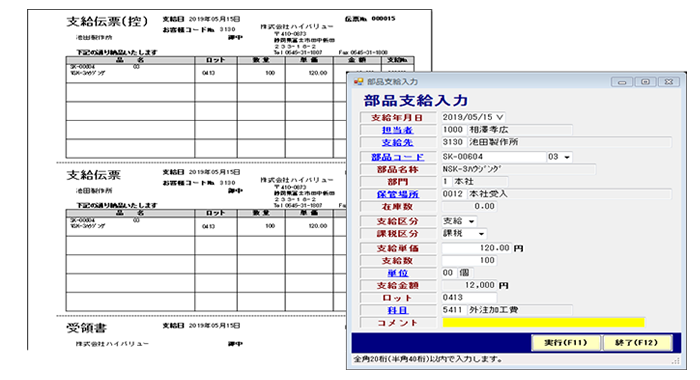Screen dimensions: 700x380
Task: Click the 支給先 lookup link
Action: pos(397,142)
